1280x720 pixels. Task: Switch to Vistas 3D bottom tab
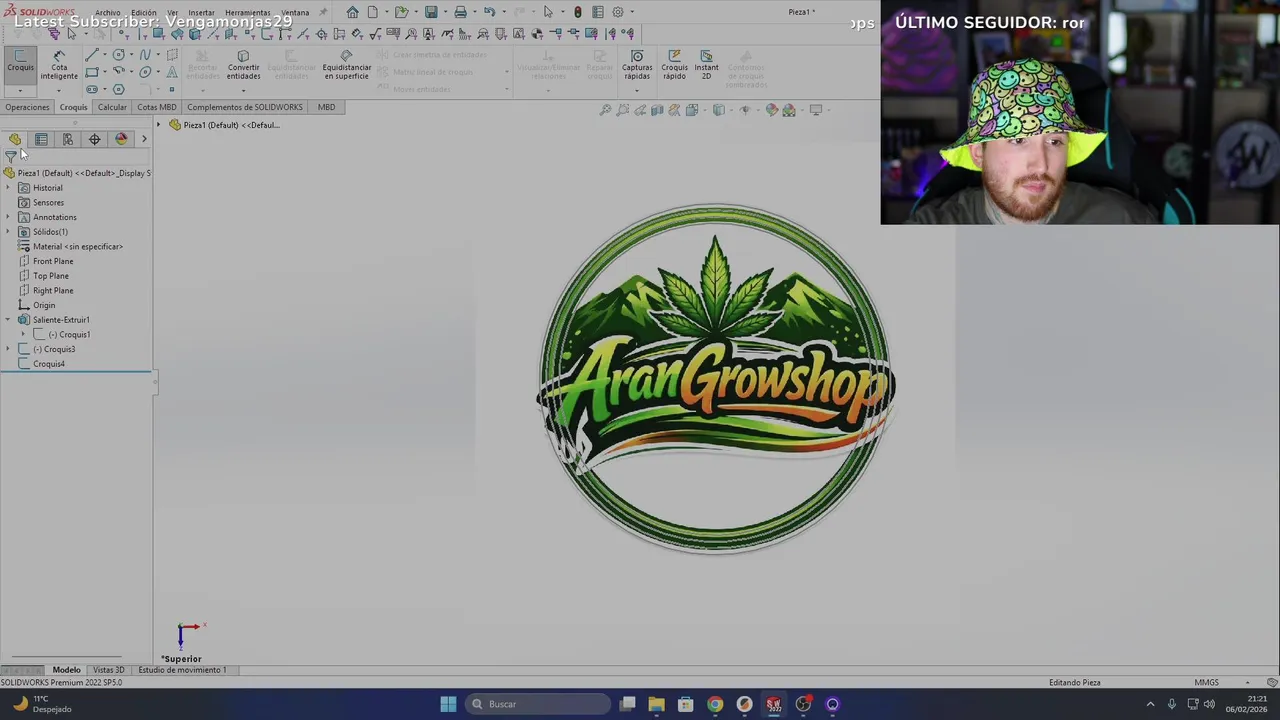point(108,670)
